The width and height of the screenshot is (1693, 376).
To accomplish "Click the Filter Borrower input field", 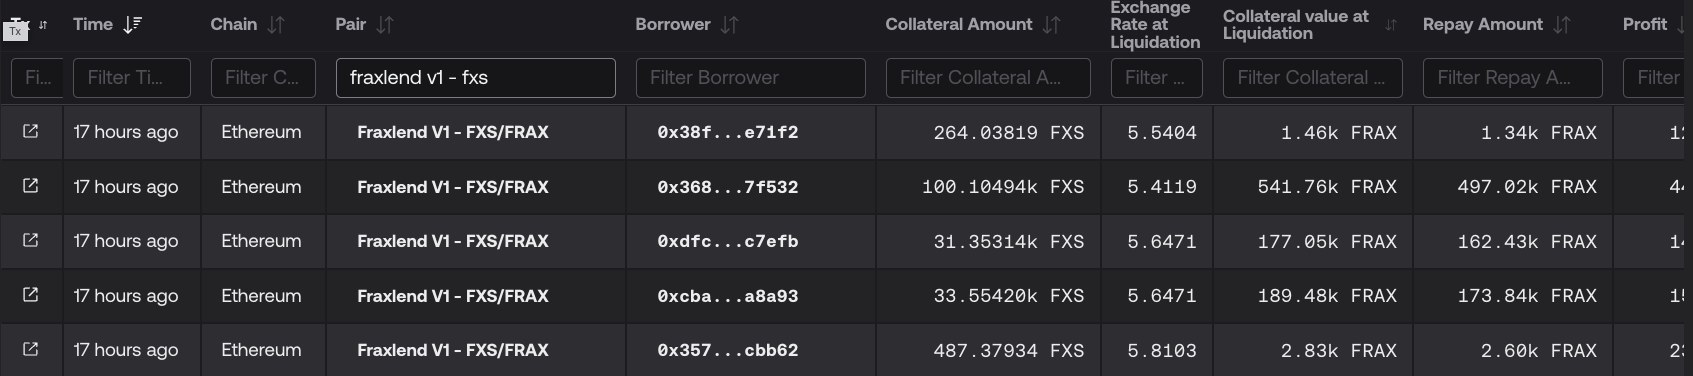I will pos(751,78).
